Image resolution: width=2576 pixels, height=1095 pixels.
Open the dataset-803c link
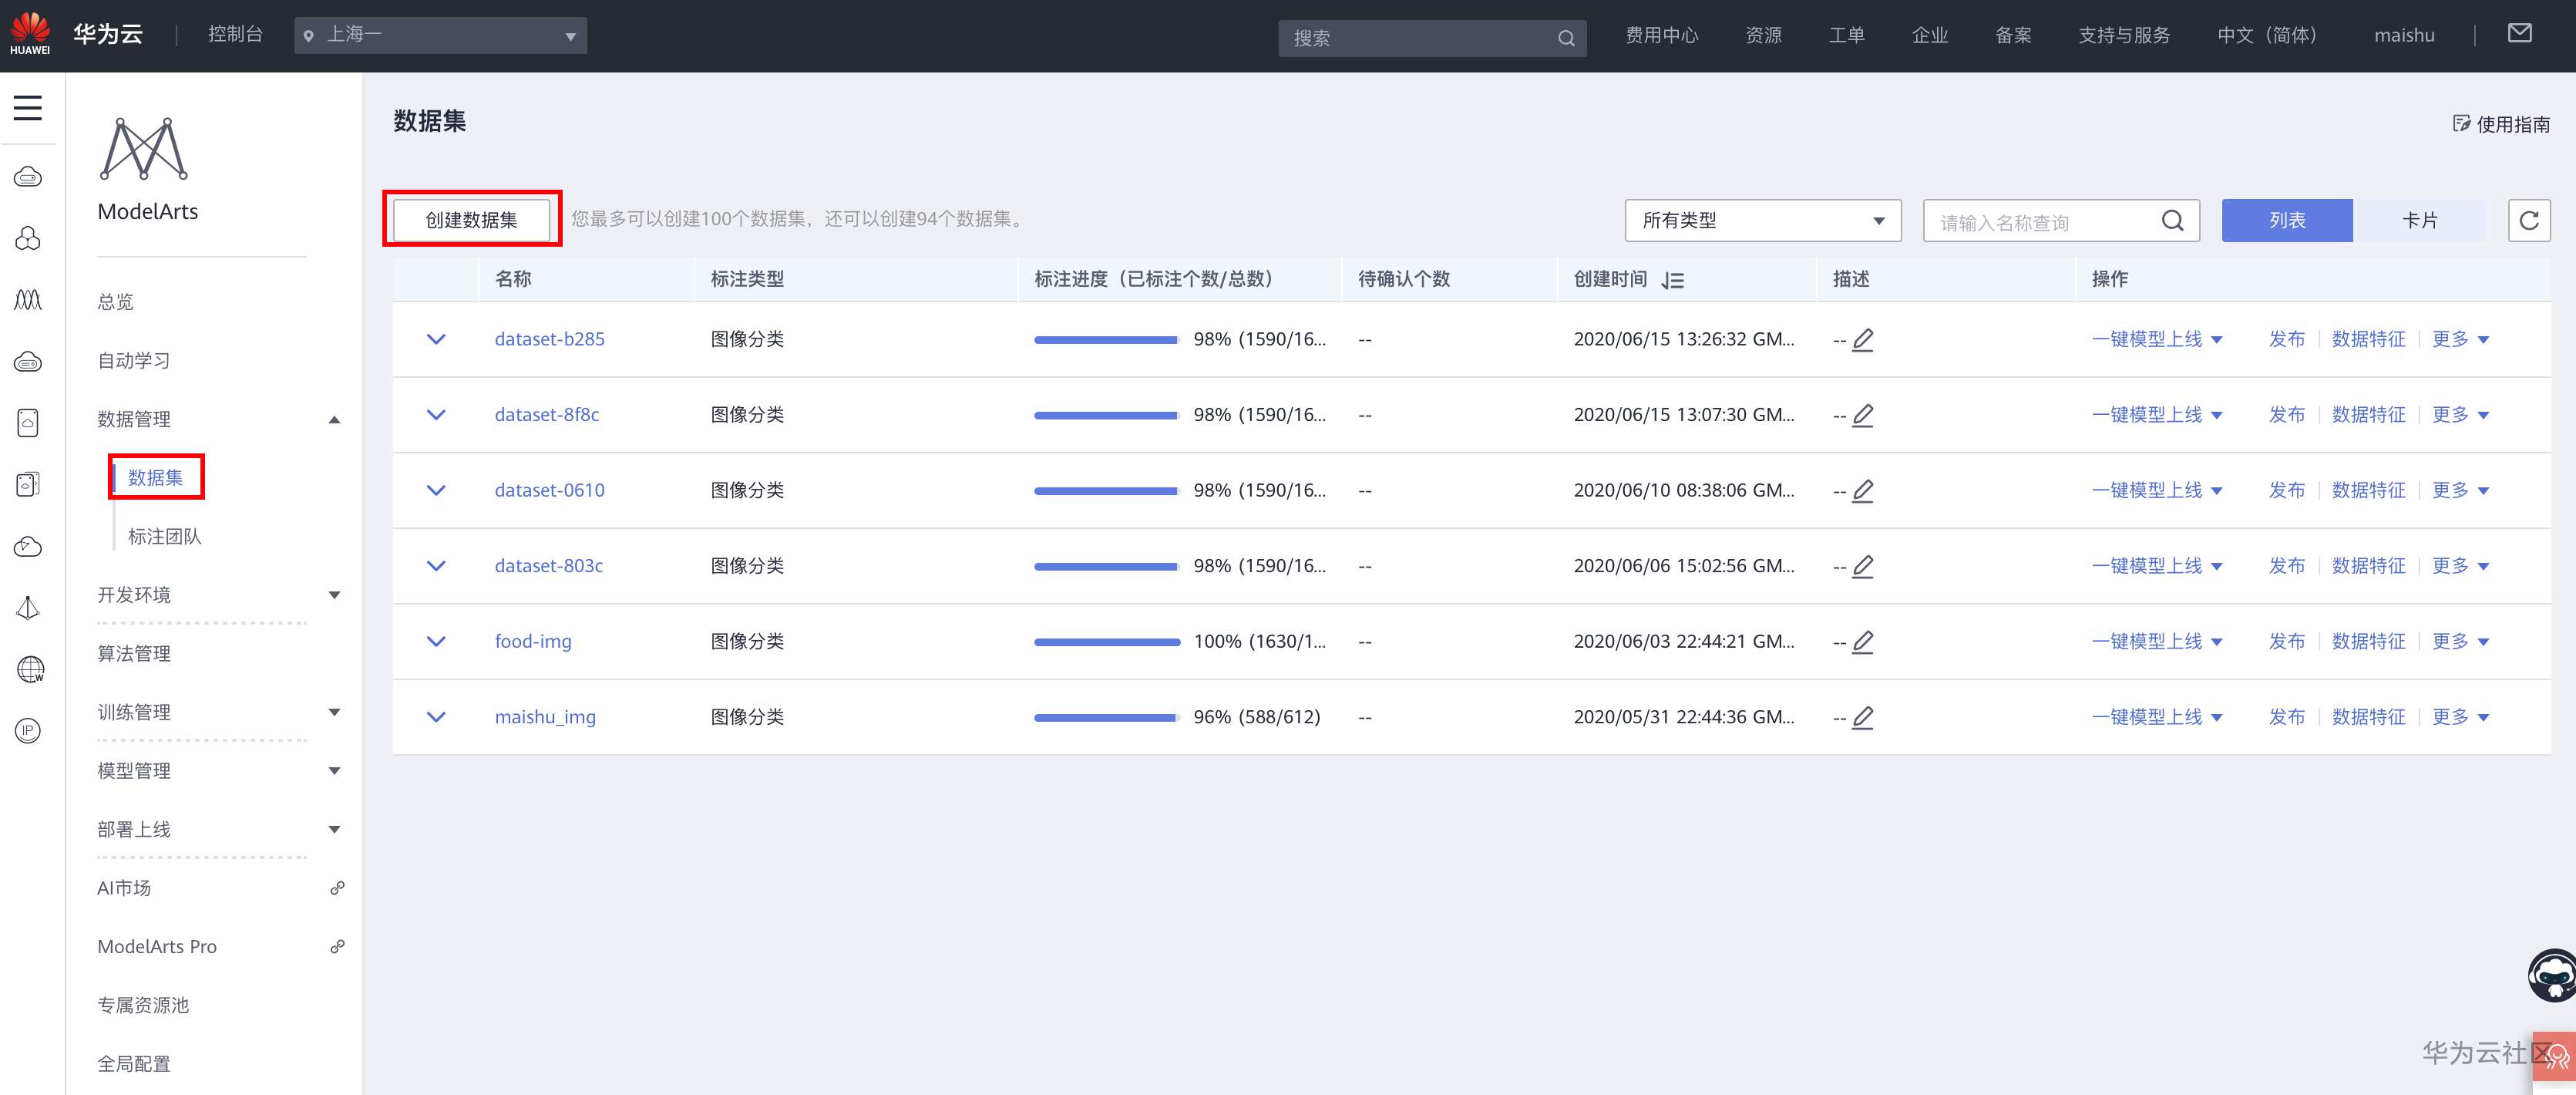(549, 566)
